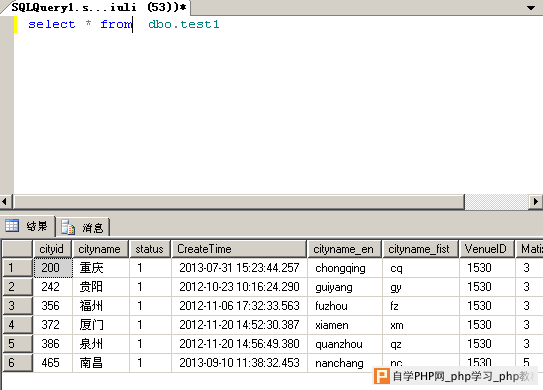Click the status column header
The image size is (543, 390).
pos(150,249)
